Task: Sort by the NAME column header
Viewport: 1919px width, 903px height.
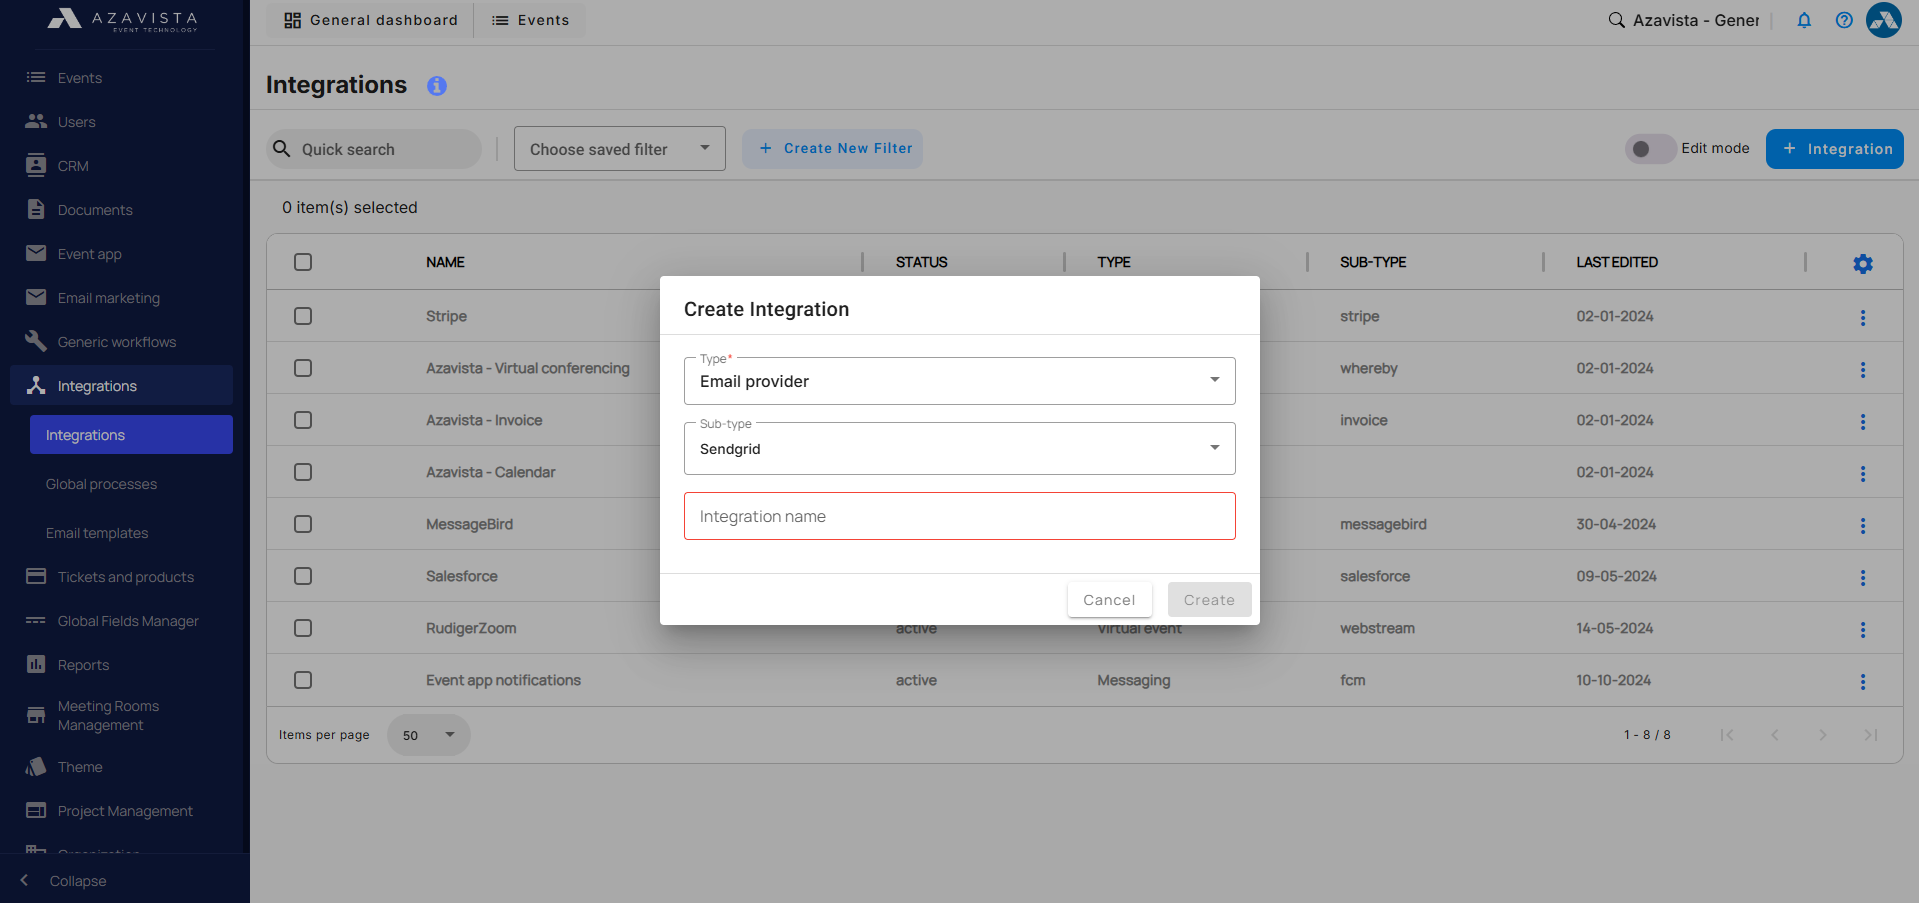Action: click(445, 262)
